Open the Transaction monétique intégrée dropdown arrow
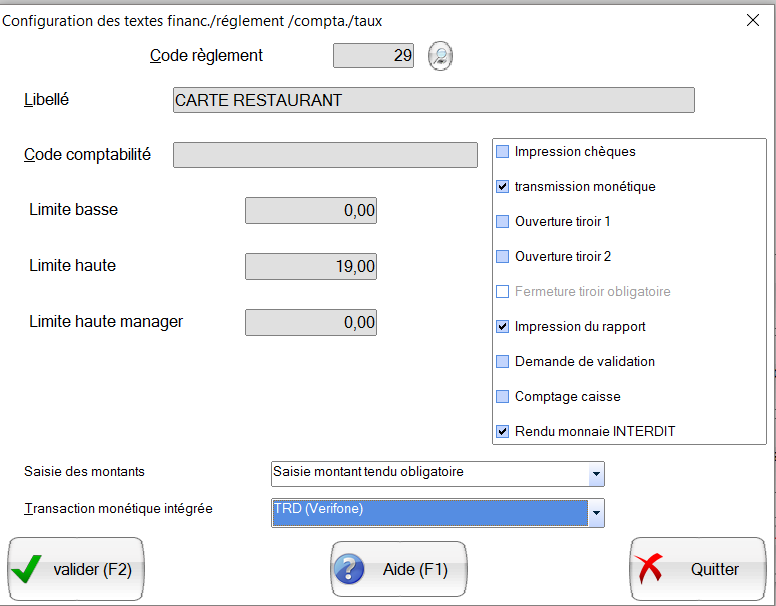 click(596, 513)
